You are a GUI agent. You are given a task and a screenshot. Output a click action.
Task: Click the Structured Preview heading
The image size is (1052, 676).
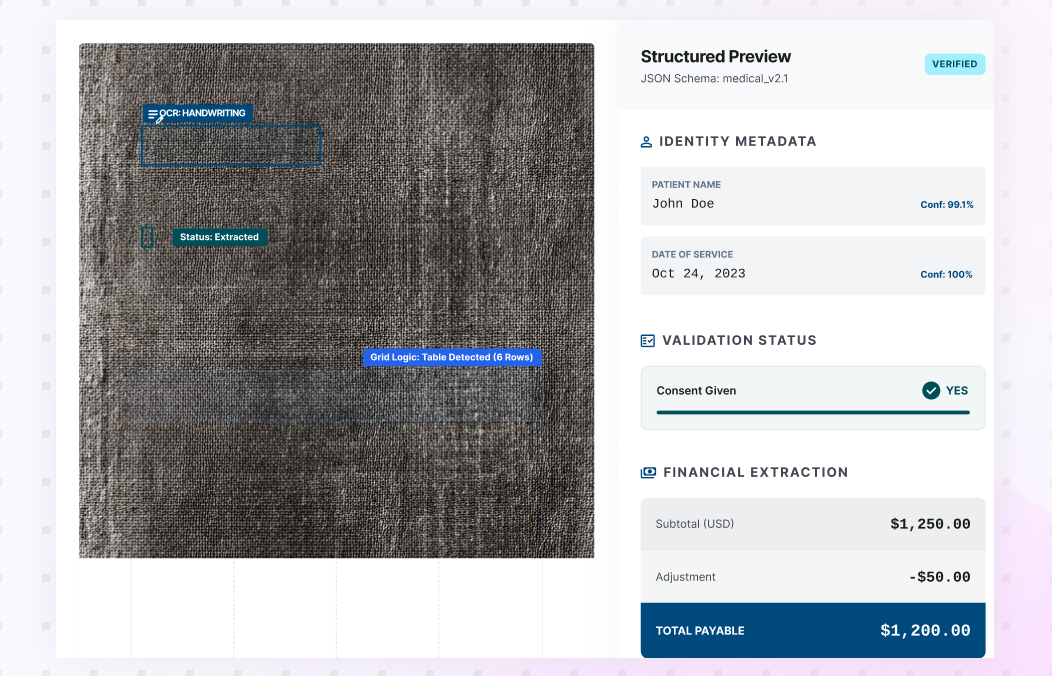[x=715, y=56]
